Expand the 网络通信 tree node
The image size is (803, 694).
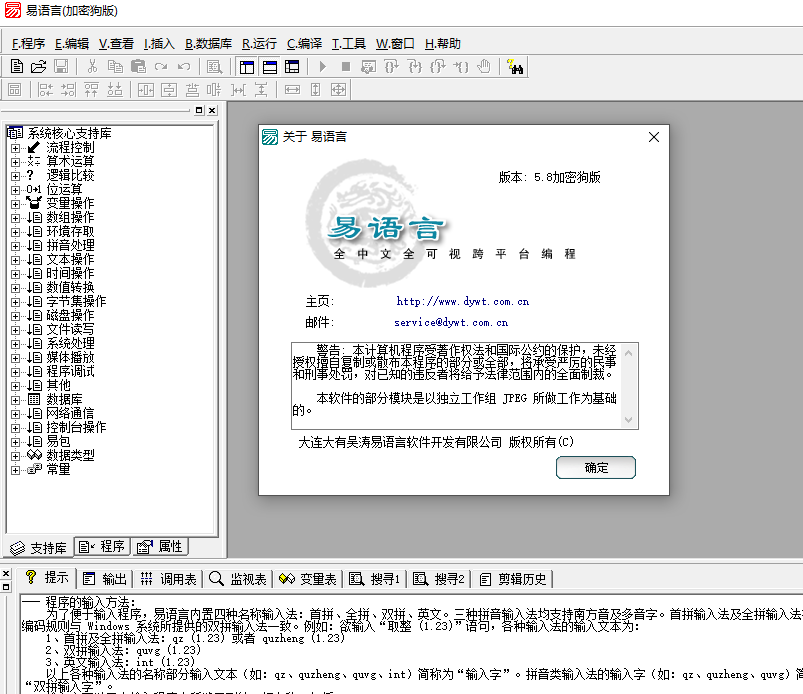tap(15, 414)
